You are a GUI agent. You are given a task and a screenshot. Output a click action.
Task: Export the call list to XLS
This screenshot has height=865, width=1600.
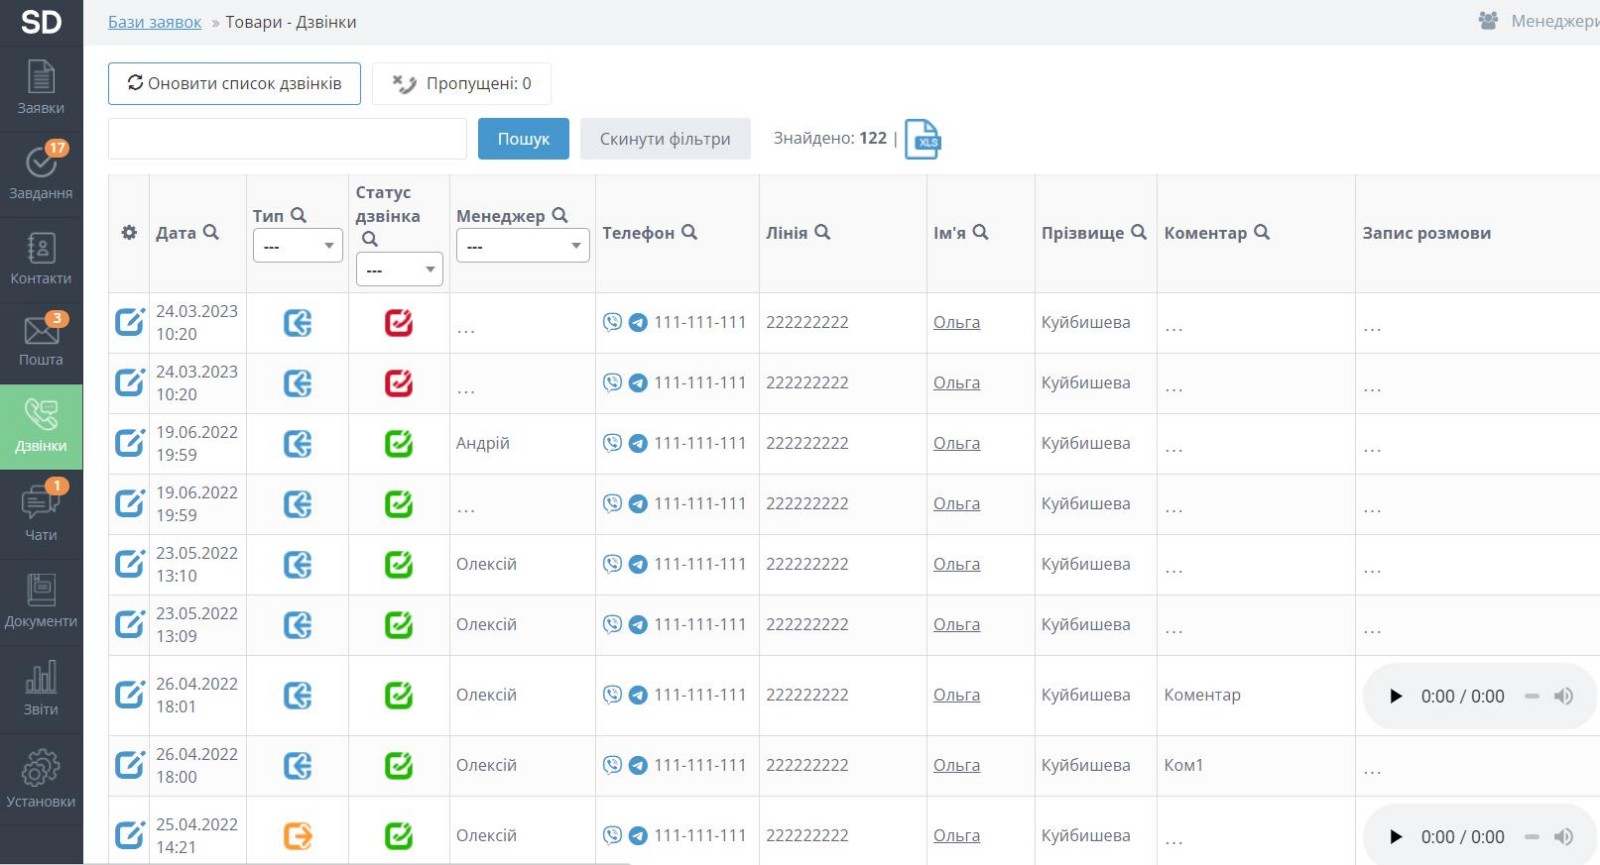pos(922,140)
